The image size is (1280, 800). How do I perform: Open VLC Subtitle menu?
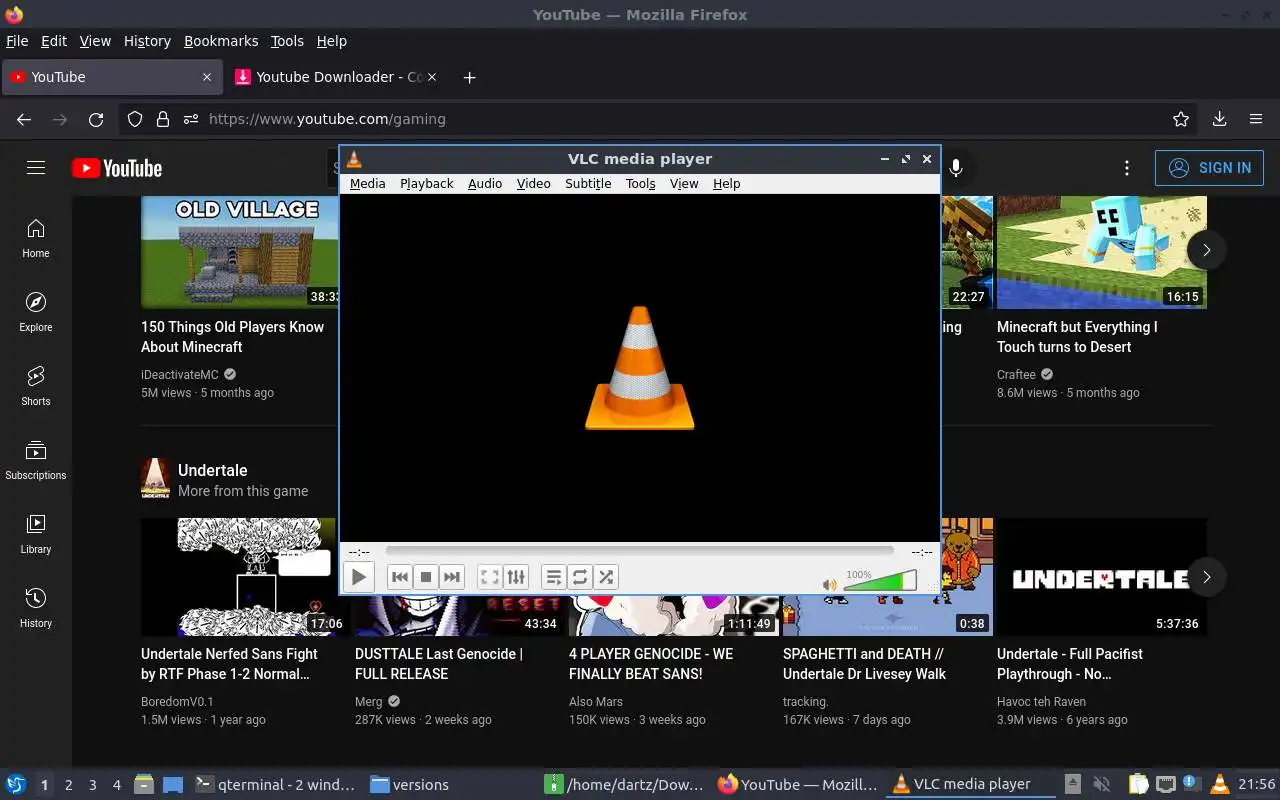click(588, 184)
